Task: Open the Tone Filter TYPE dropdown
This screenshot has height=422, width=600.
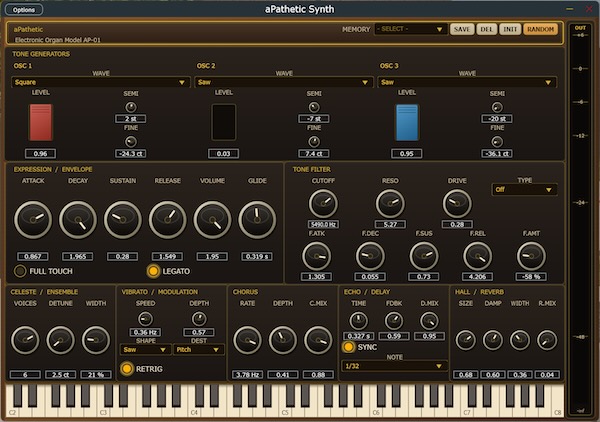Action: tap(524, 190)
